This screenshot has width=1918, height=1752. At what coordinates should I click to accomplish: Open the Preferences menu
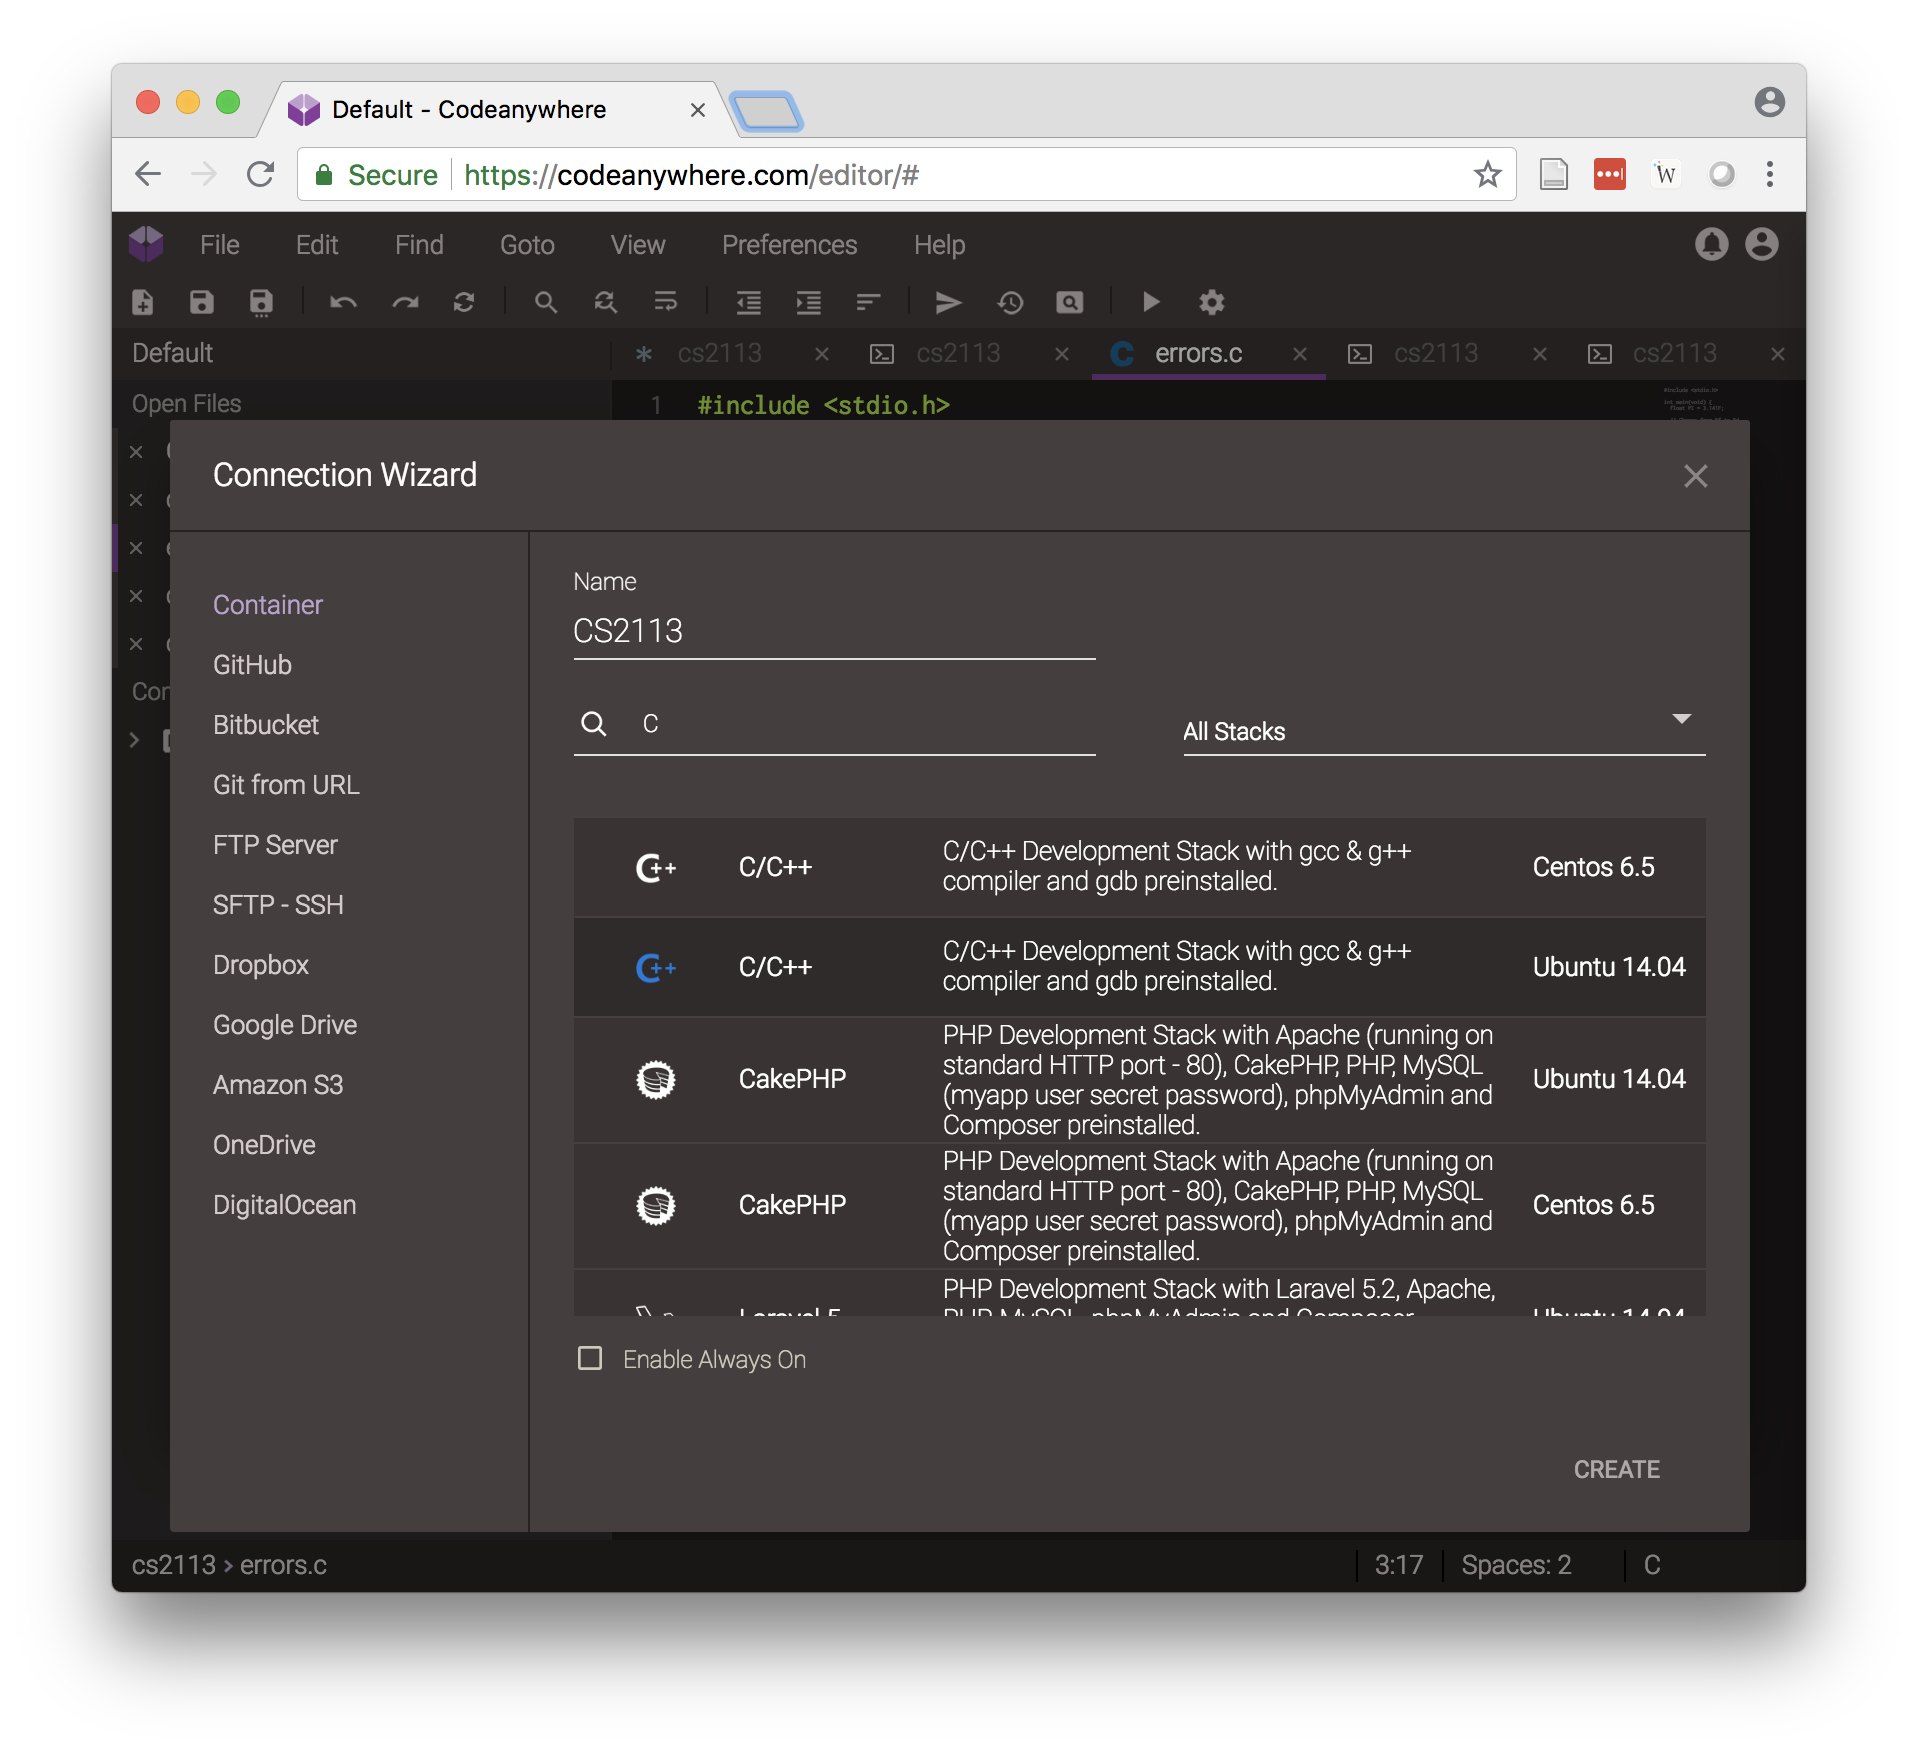[790, 245]
